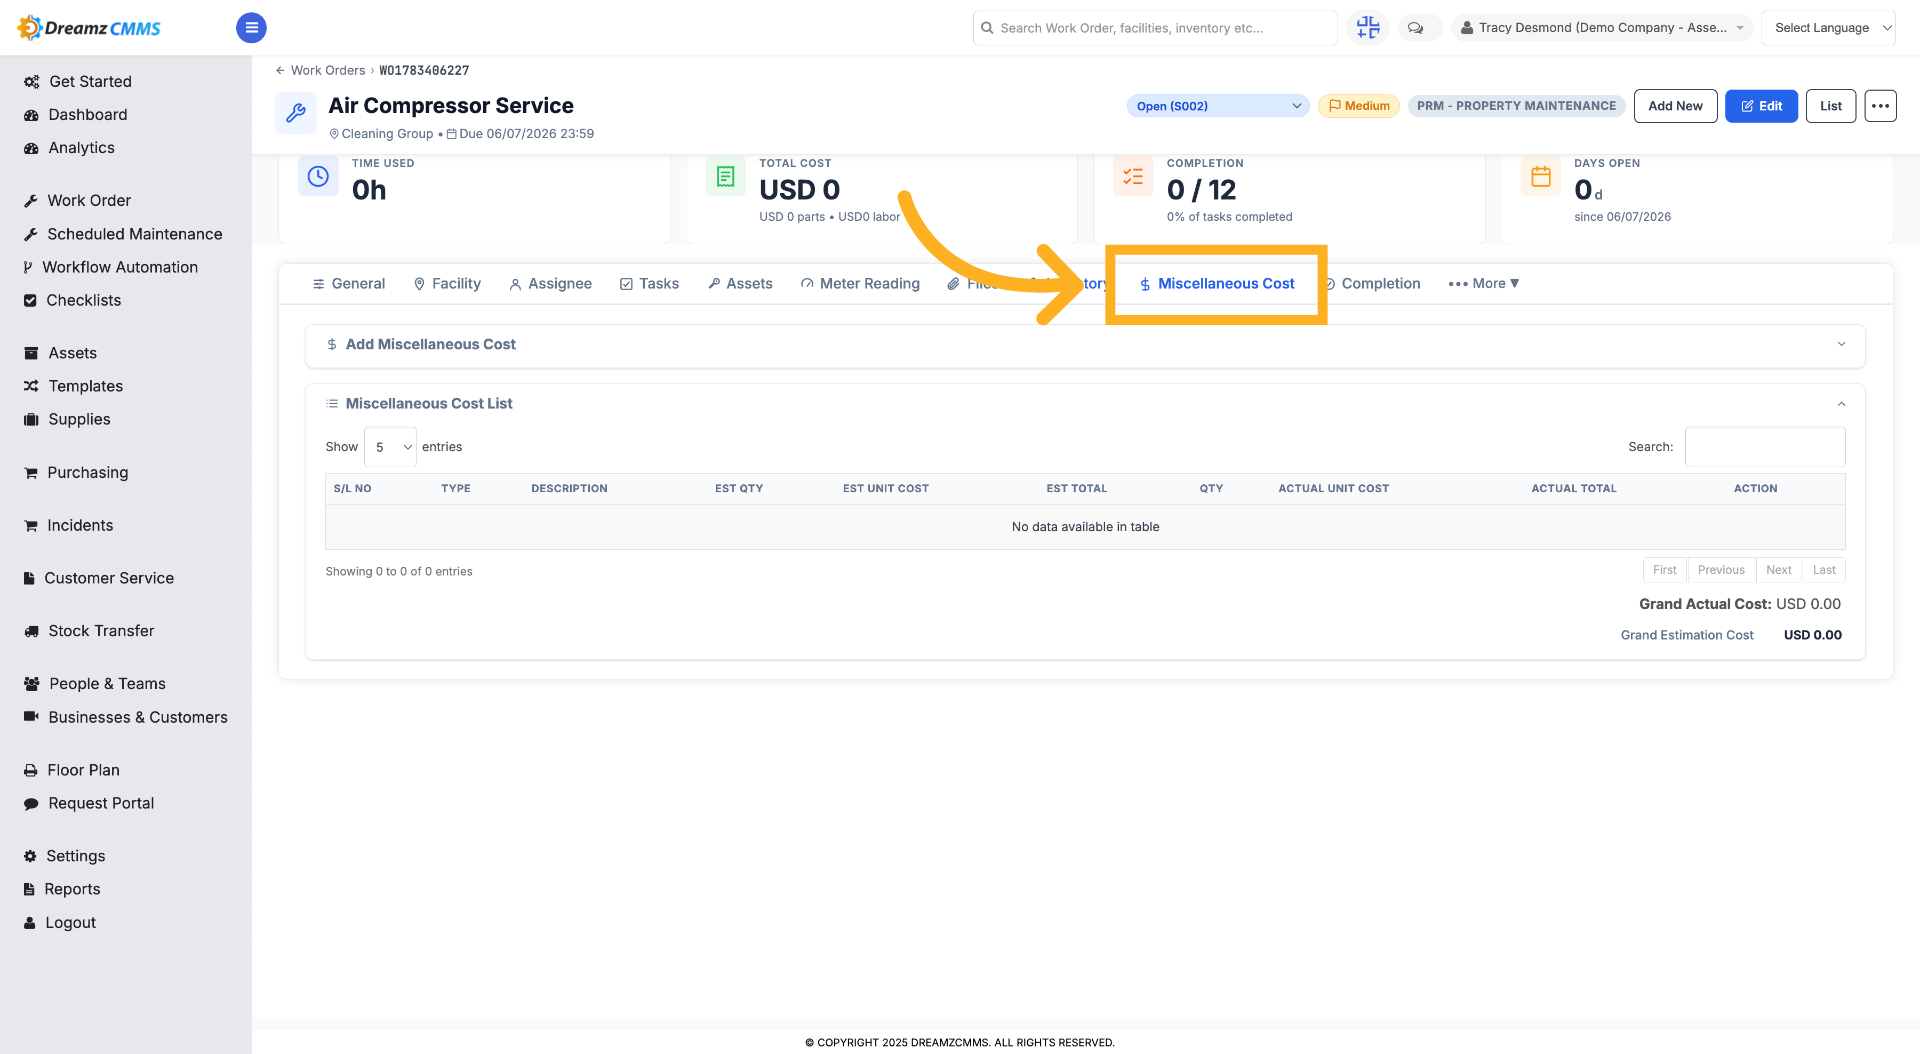Open Assets in the left sidebar
Image resolution: width=1920 pixels, height=1054 pixels.
[72, 353]
